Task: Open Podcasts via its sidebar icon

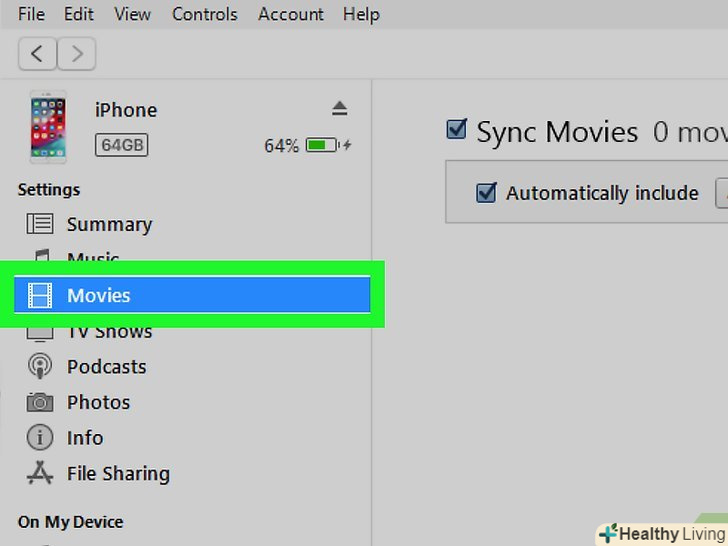Action: click(x=40, y=366)
